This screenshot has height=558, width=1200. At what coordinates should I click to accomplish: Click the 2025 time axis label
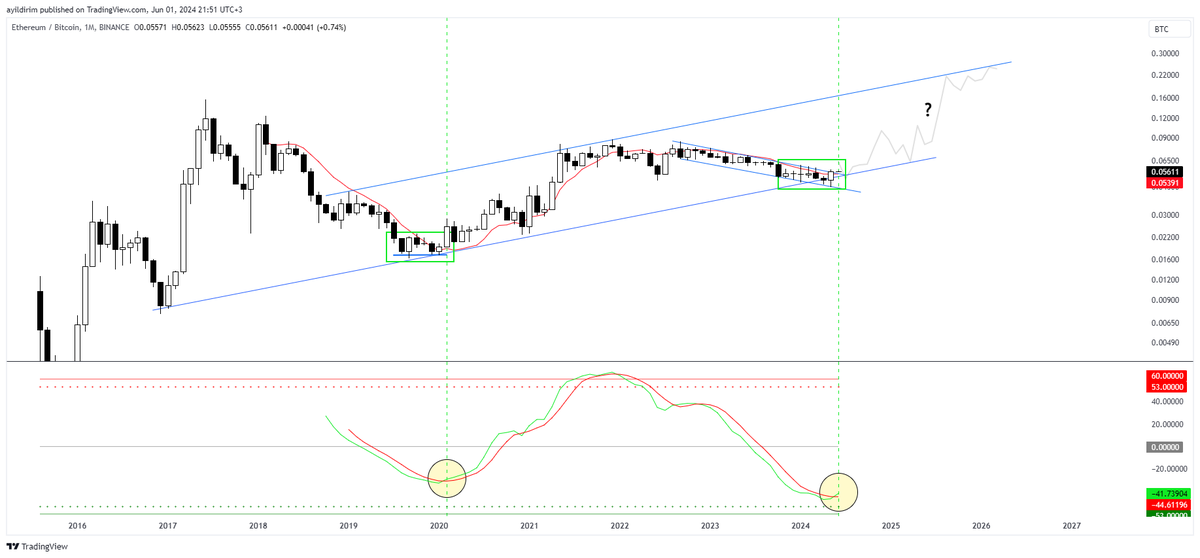(891, 524)
